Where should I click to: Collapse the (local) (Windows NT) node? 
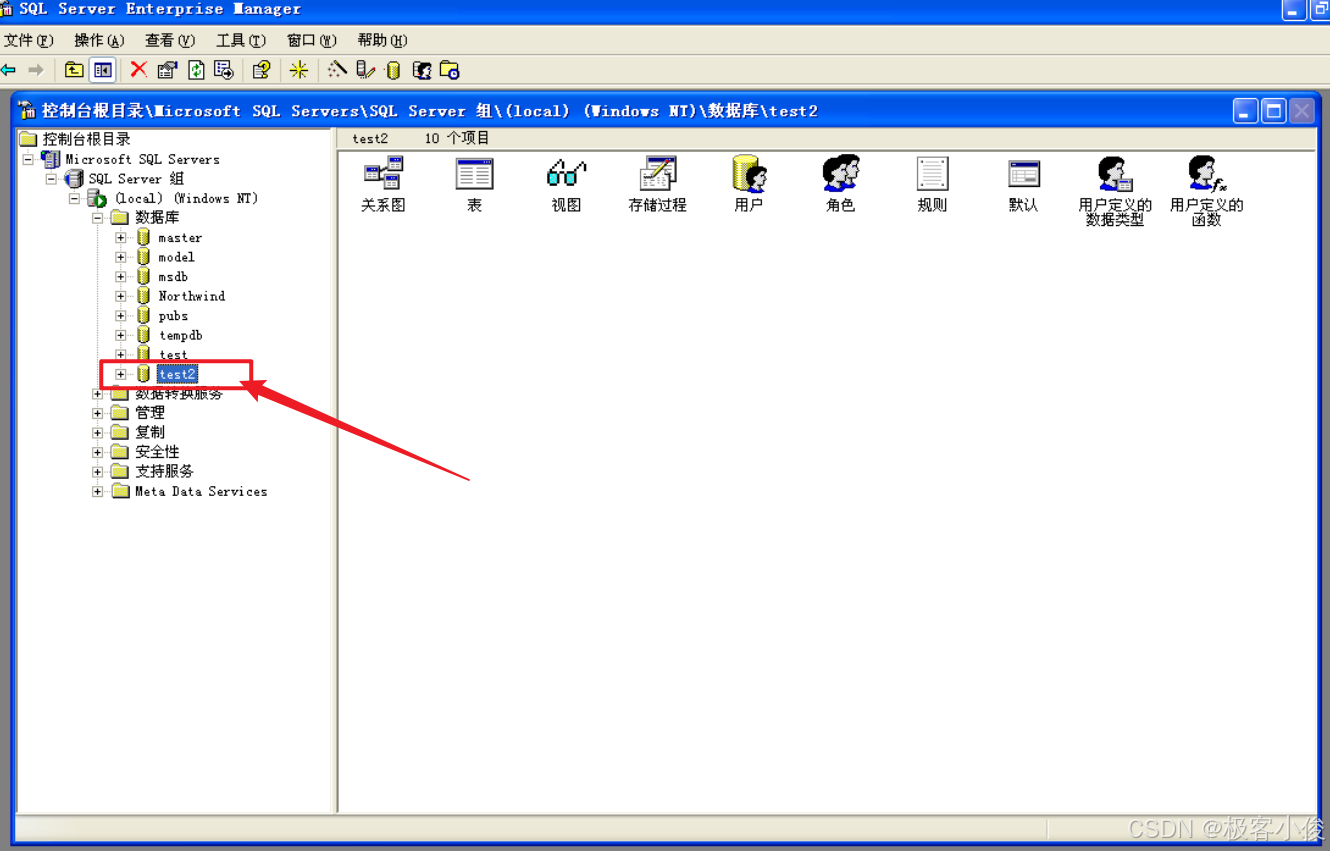click(x=74, y=198)
